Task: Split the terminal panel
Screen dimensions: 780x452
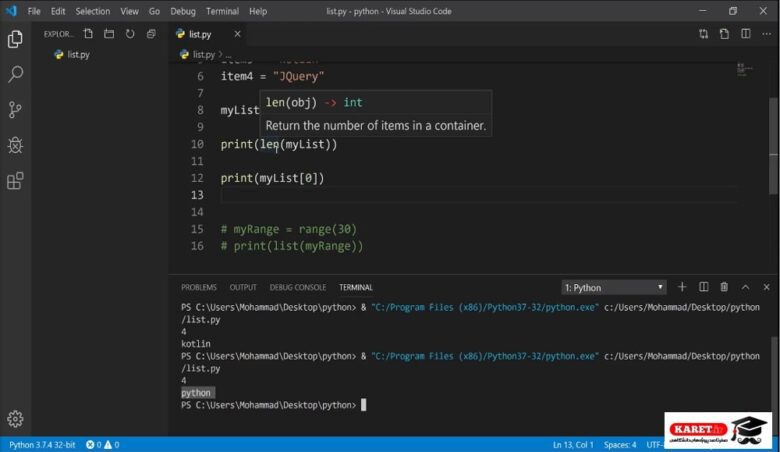Action: [x=703, y=287]
